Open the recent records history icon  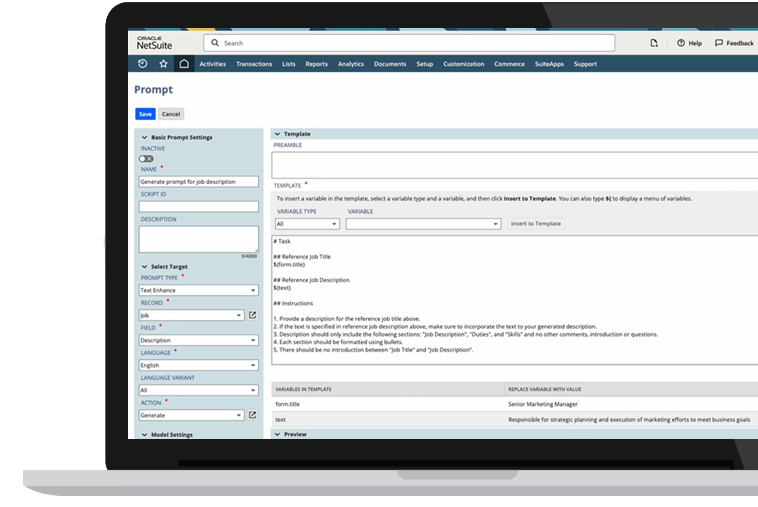click(x=142, y=64)
